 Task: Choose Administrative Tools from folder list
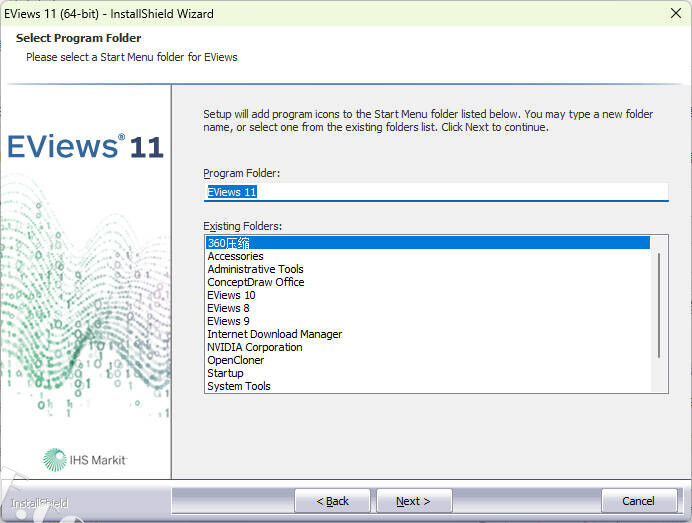coord(255,269)
